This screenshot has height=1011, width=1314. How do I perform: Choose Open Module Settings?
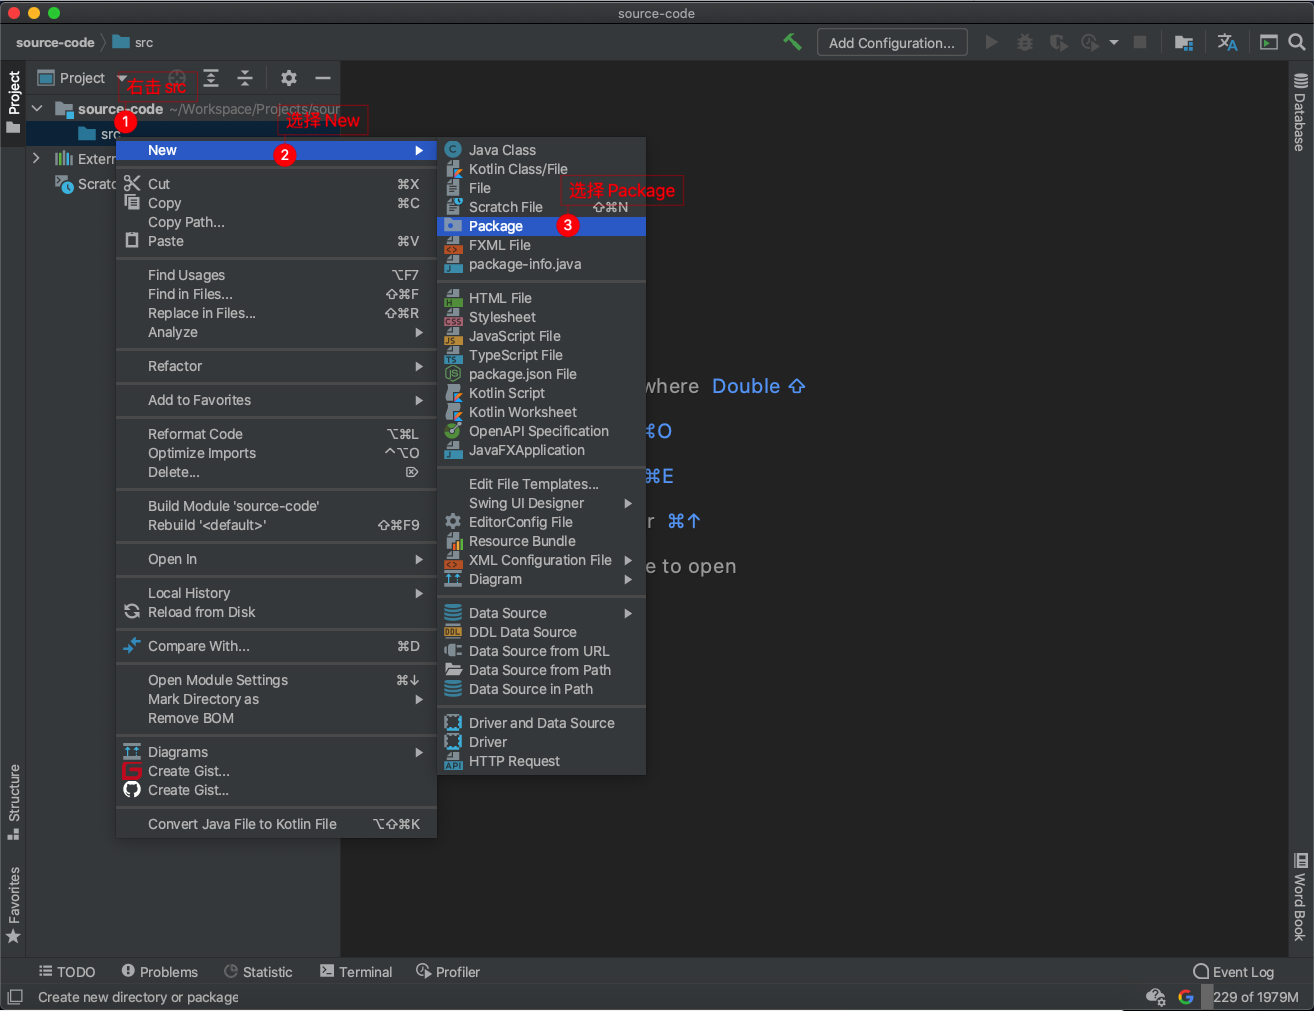tap(277, 680)
